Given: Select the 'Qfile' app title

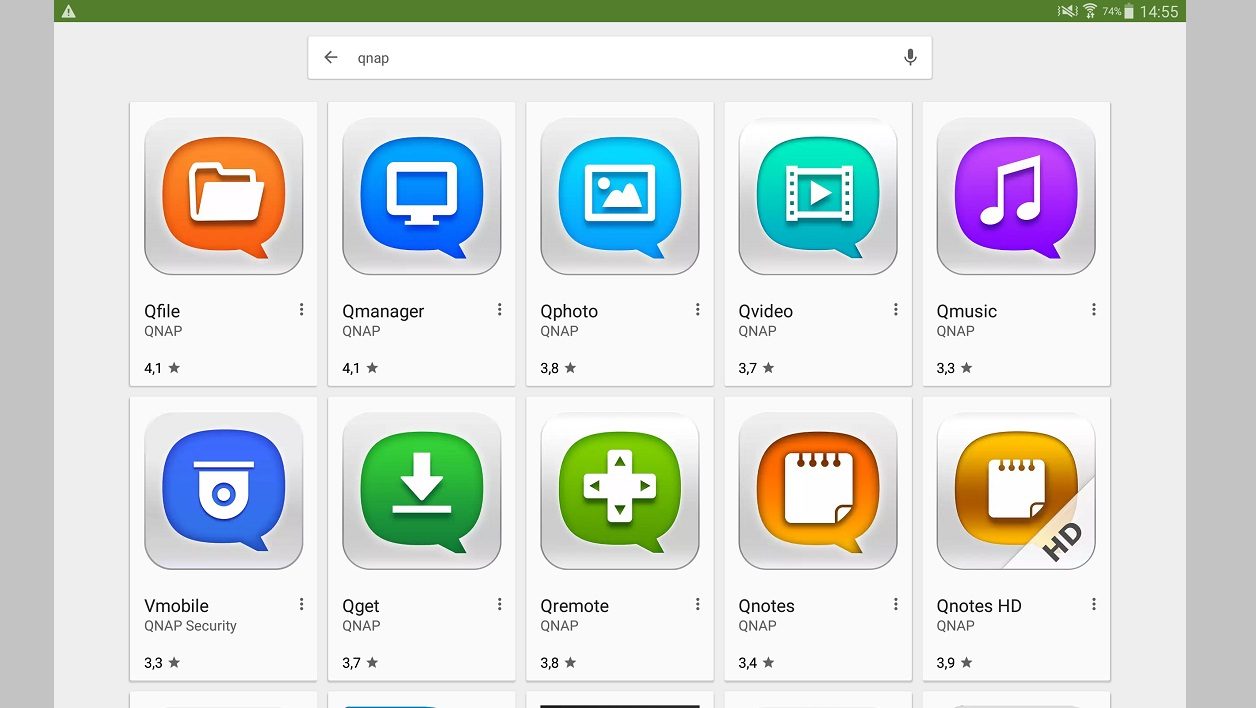Looking at the screenshot, I should (162, 311).
